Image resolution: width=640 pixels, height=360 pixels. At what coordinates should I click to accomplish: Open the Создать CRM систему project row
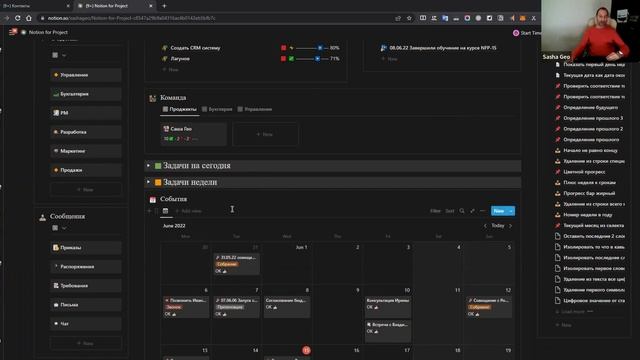195,48
